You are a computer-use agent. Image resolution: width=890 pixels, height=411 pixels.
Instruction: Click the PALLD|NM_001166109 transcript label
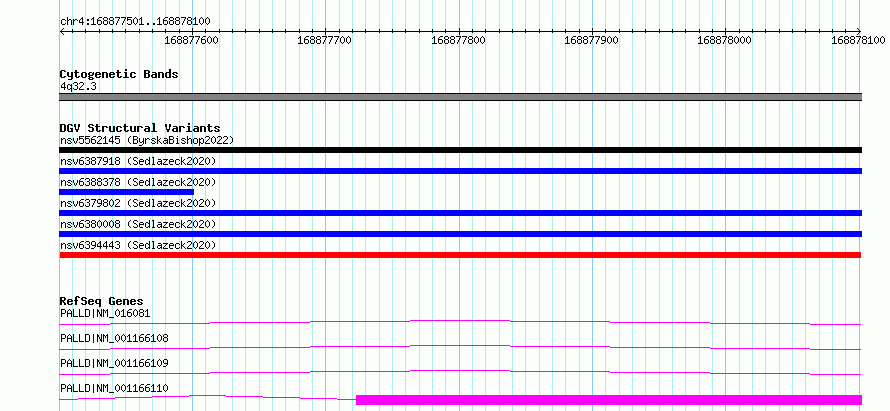(x=114, y=363)
